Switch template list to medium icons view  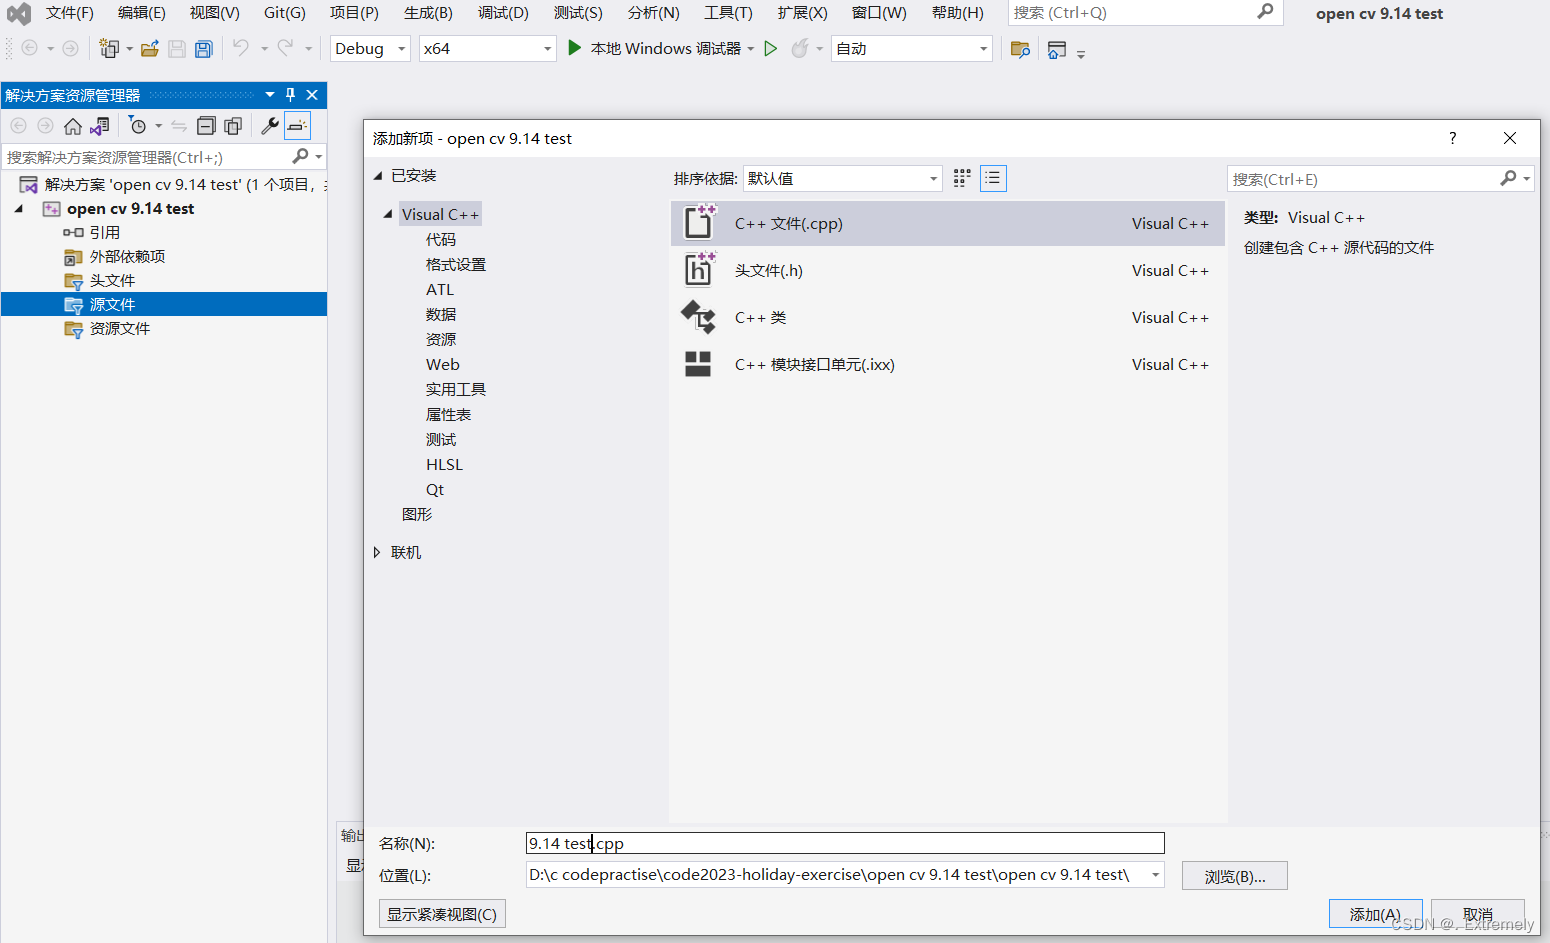(x=962, y=178)
